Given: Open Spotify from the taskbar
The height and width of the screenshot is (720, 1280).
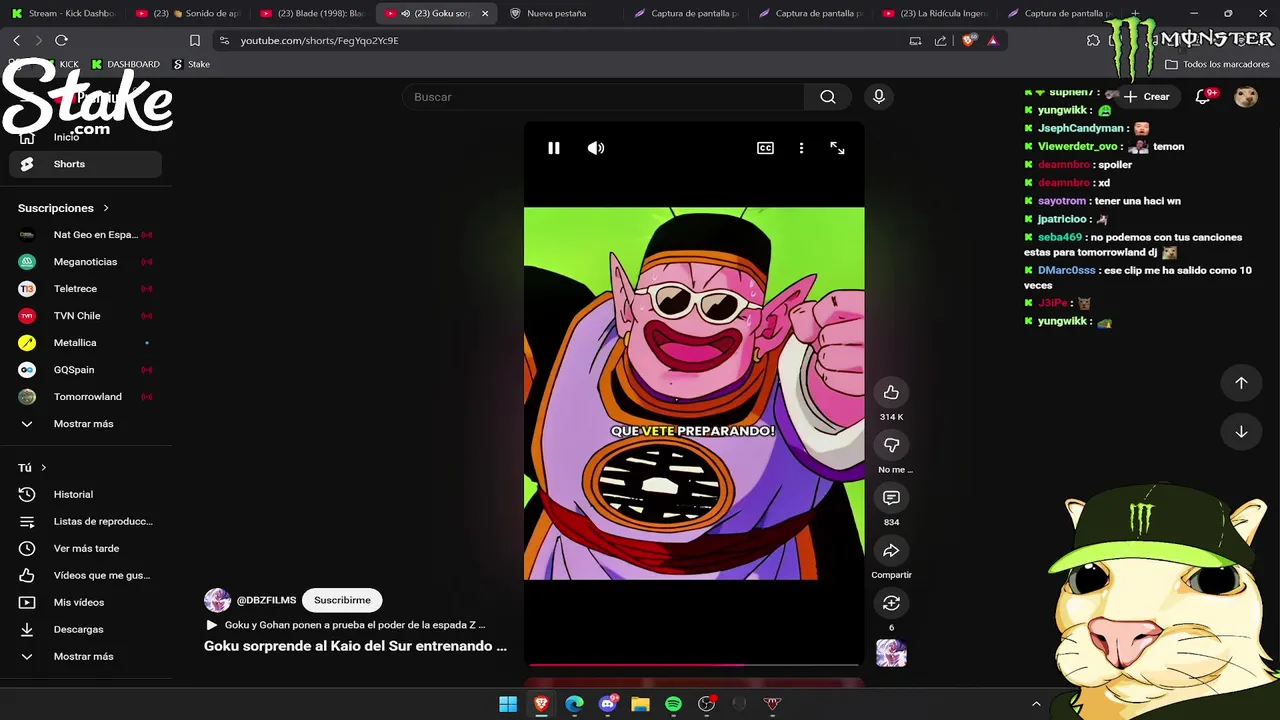Looking at the screenshot, I should tap(673, 704).
